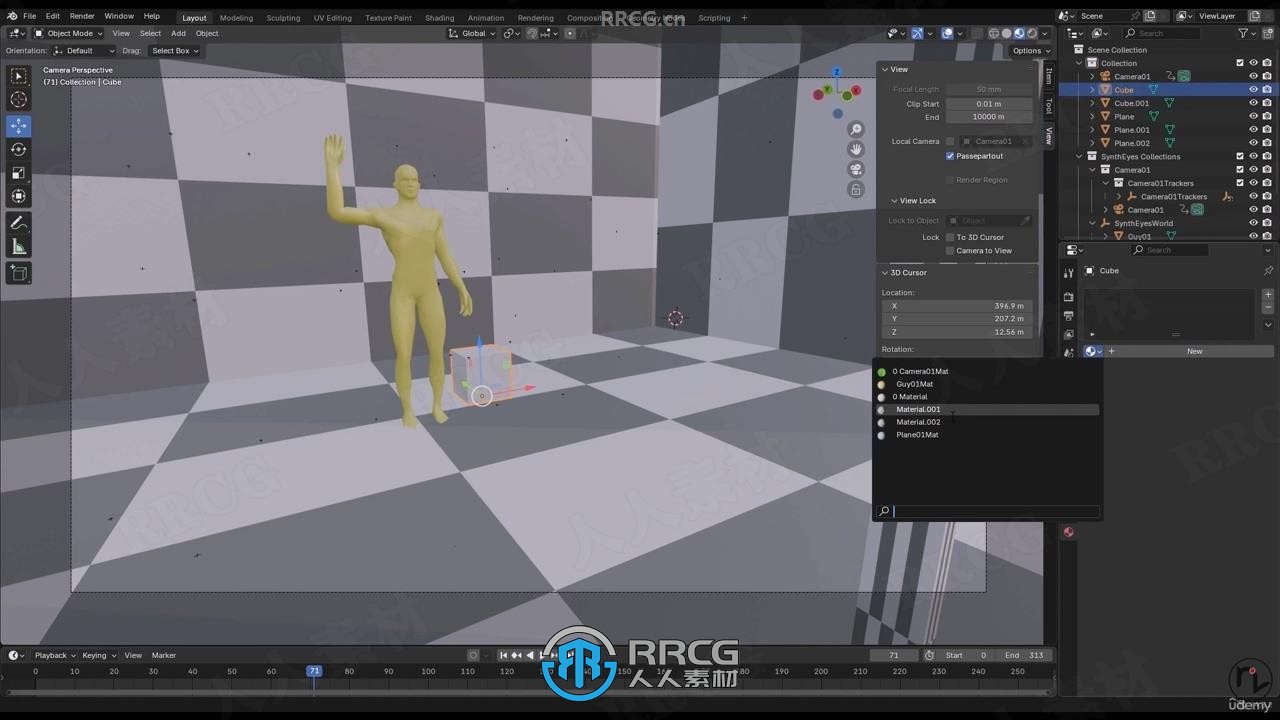Click the viewport pan hand icon
Viewport: 1280px width, 720px height.
[x=856, y=149]
